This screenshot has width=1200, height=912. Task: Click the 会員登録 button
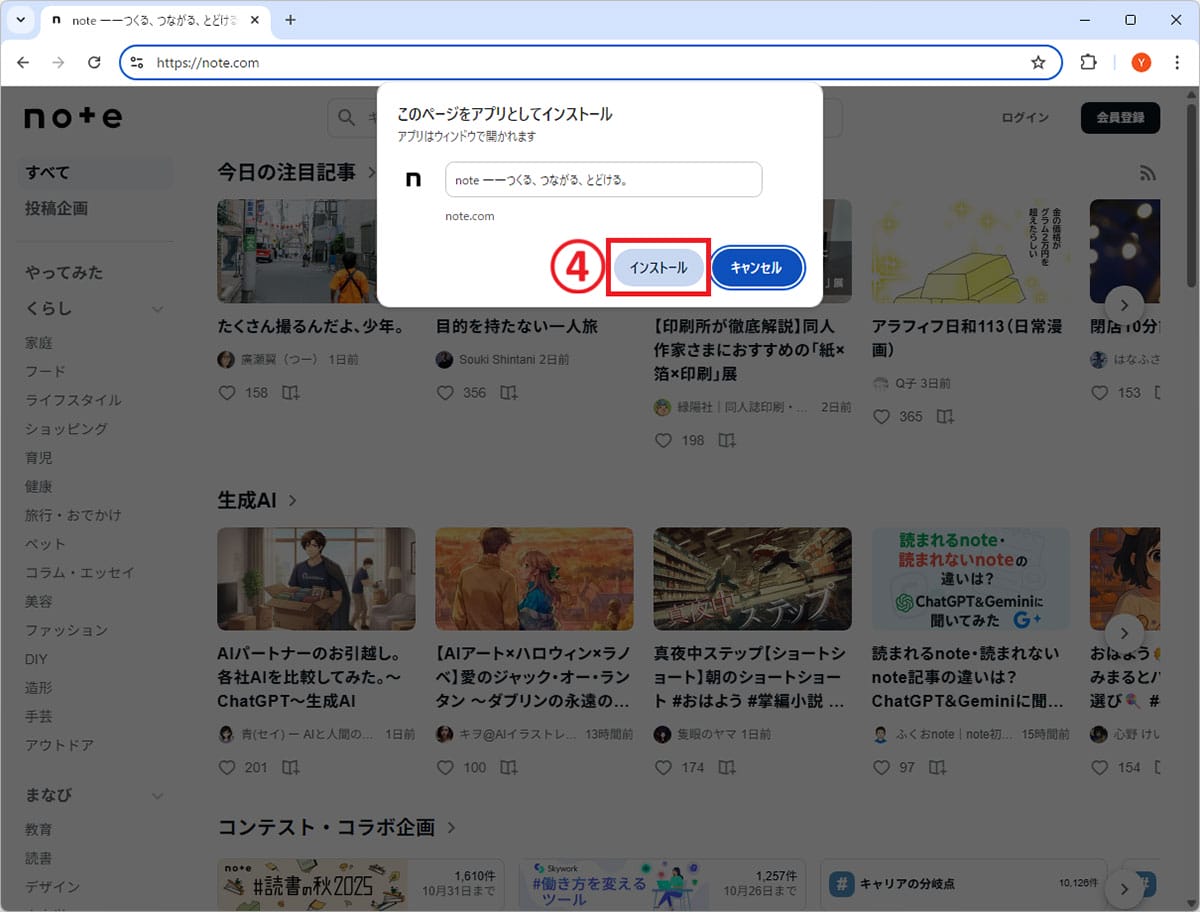(1120, 117)
